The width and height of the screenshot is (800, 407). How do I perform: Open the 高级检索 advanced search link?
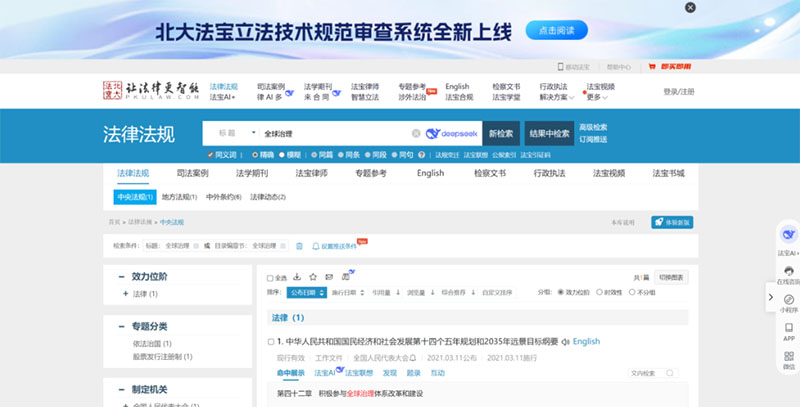pyautogui.click(x=593, y=127)
